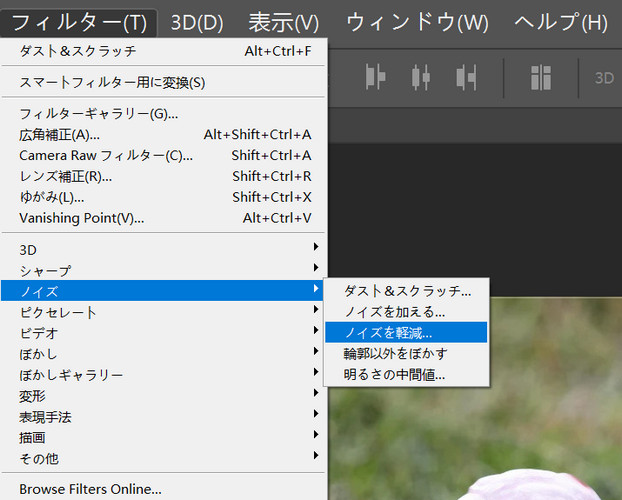Open the ウィンドウ(W) menu
Screen dimensions: 622x500
pyautogui.click(x=417, y=23)
